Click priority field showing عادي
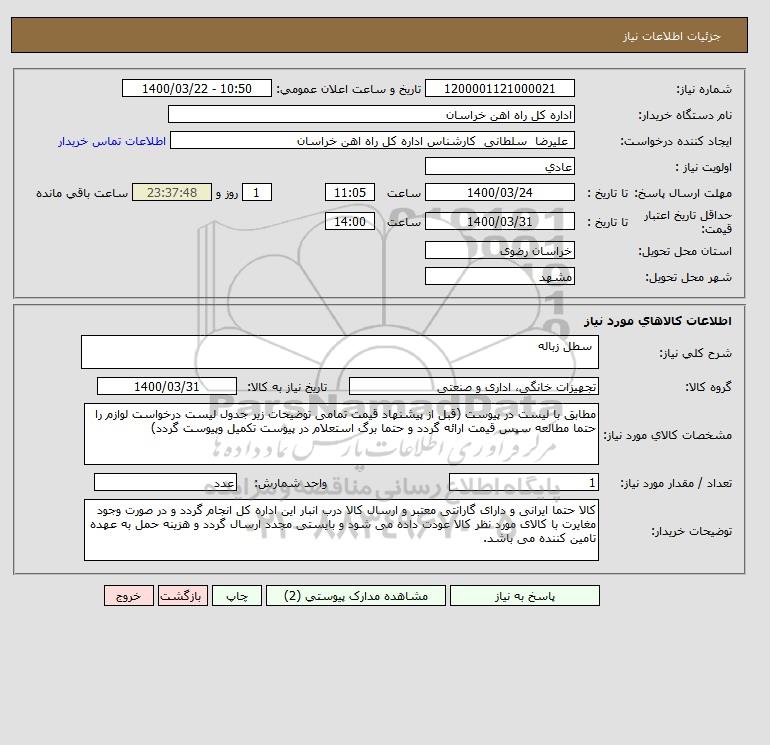The width and height of the screenshot is (770, 745). (499, 166)
